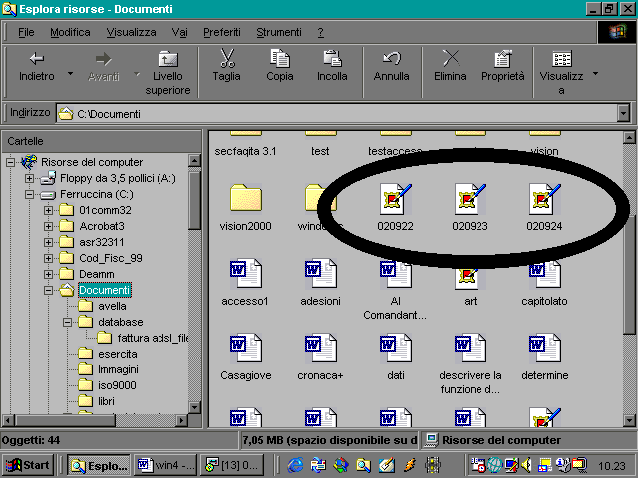Screen dimensions: 638x478
Task: Undo last action with Annulla
Action: point(391,66)
